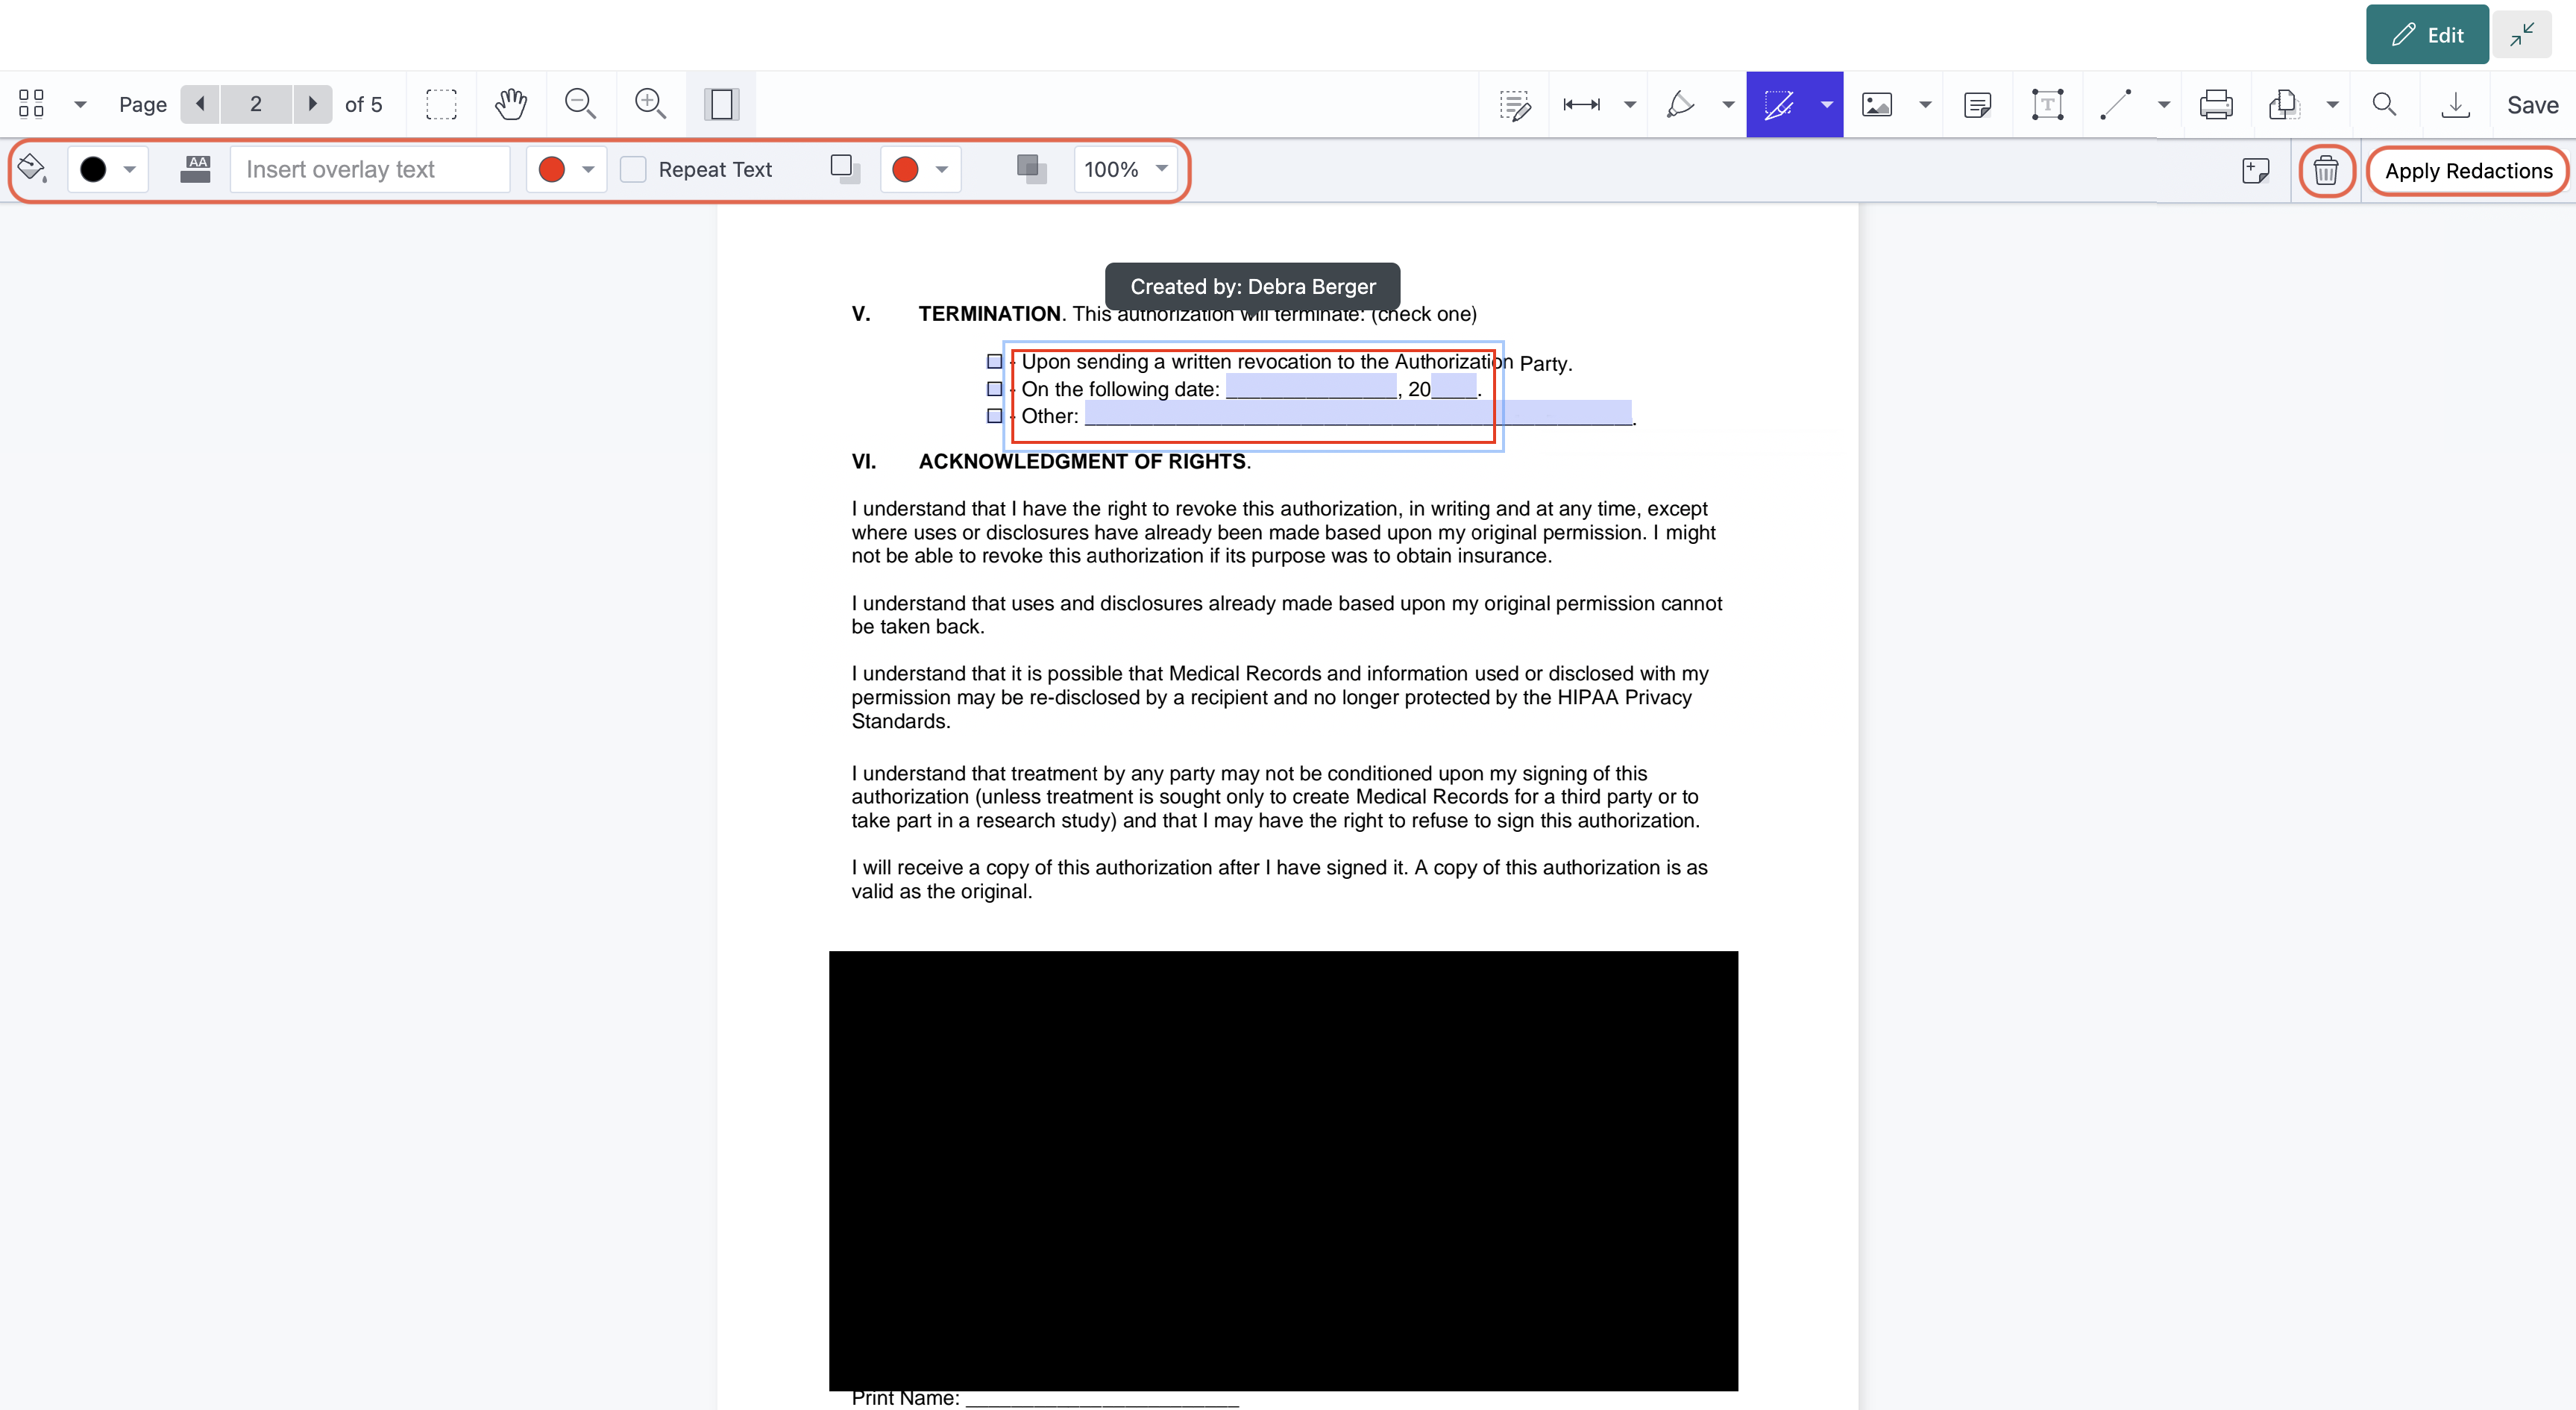Go to the previous page
Viewport: 2576px width, 1410px height.
pyautogui.click(x=200, y=104)
